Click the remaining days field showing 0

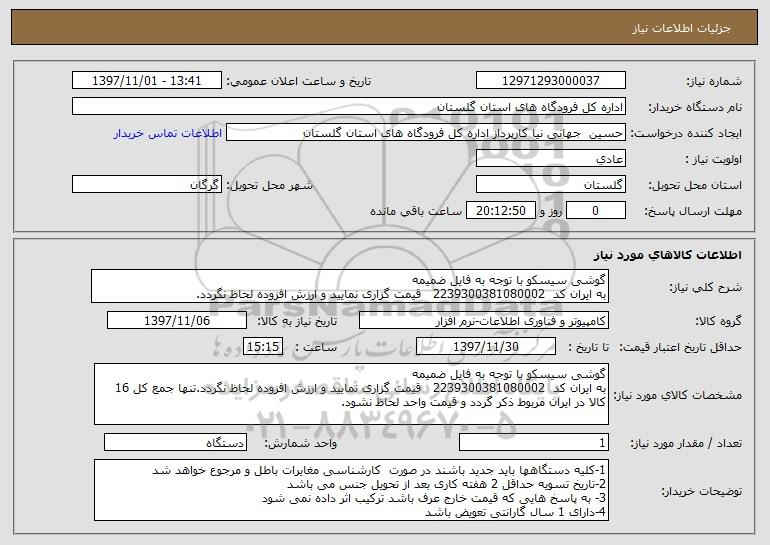596,211
